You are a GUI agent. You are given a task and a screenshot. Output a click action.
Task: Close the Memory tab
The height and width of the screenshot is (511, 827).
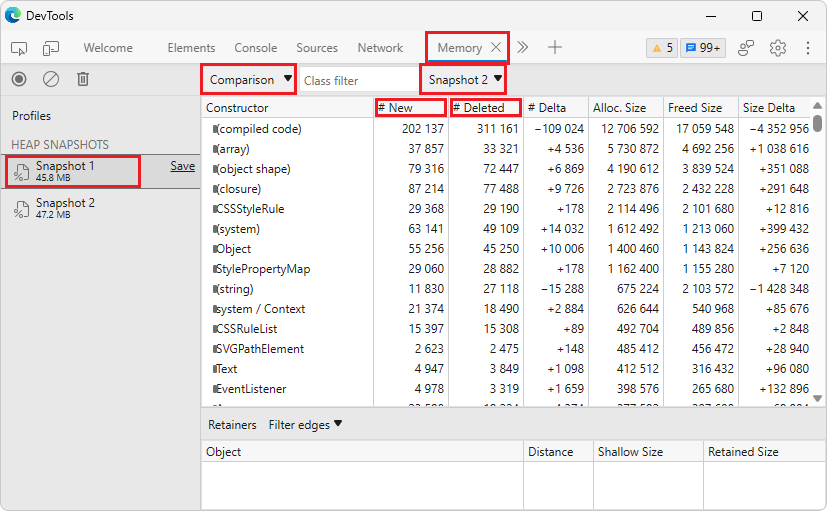(496, 47)
